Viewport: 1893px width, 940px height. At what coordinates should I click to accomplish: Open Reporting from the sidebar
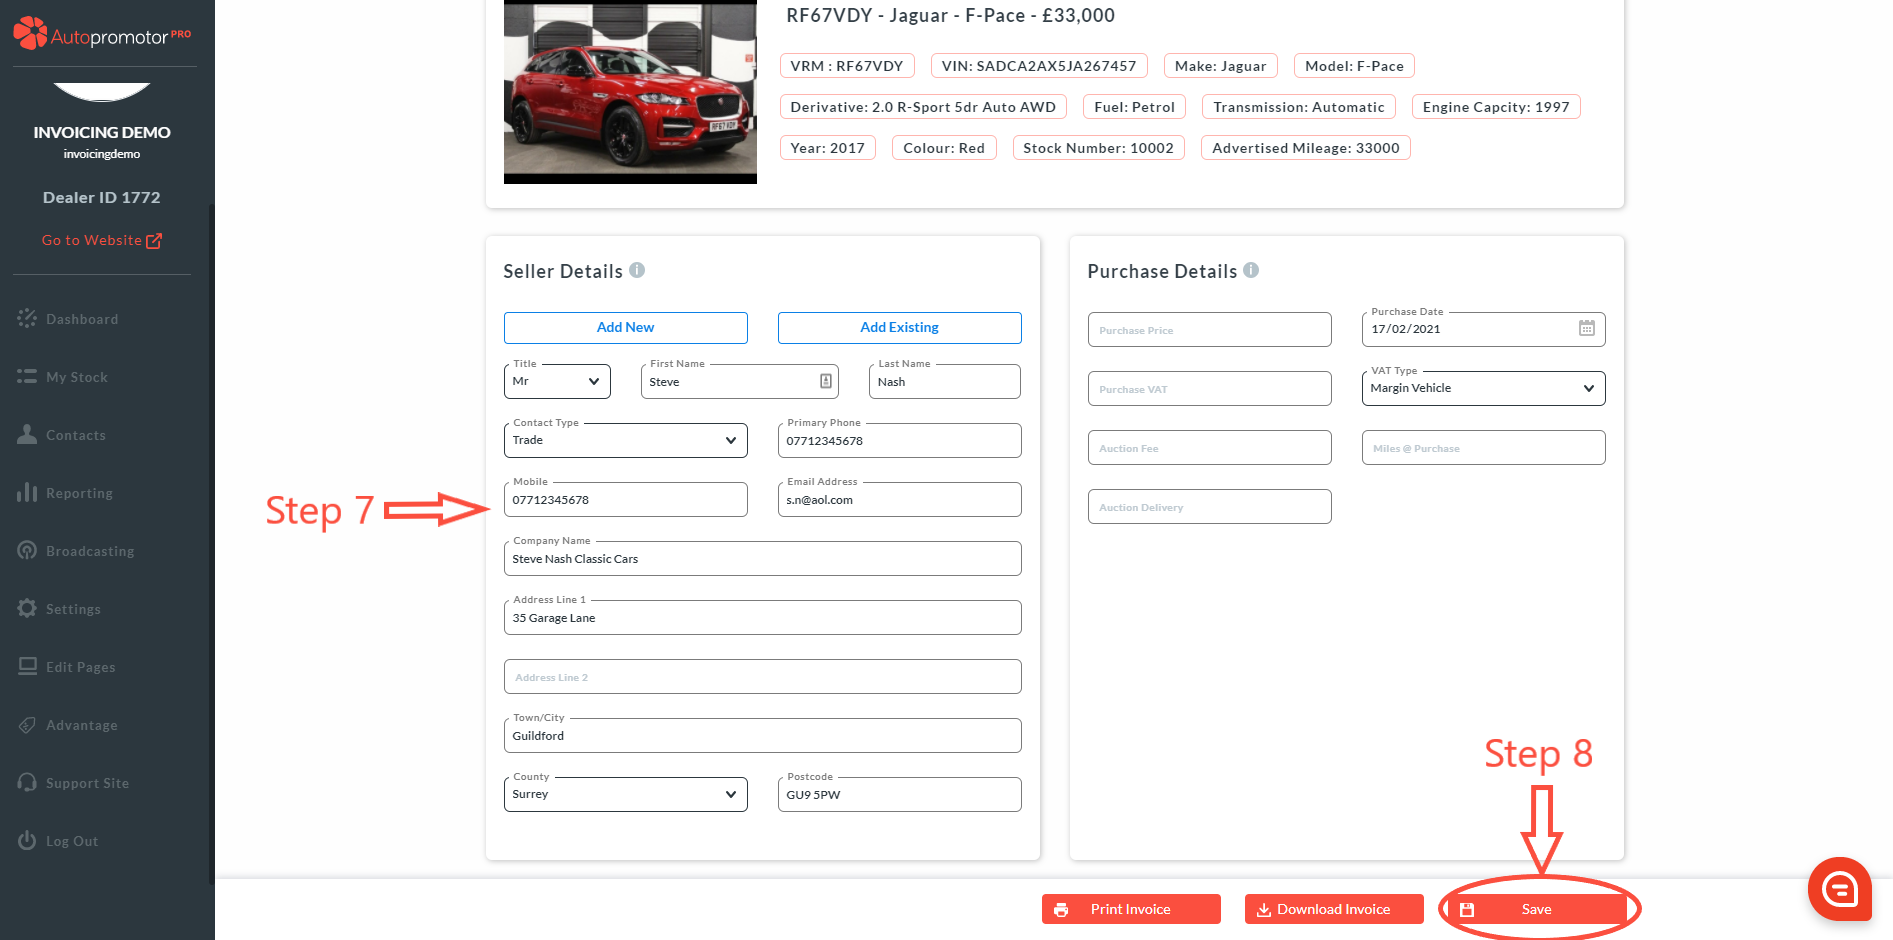pyautogui.click(x=79, y=493)
